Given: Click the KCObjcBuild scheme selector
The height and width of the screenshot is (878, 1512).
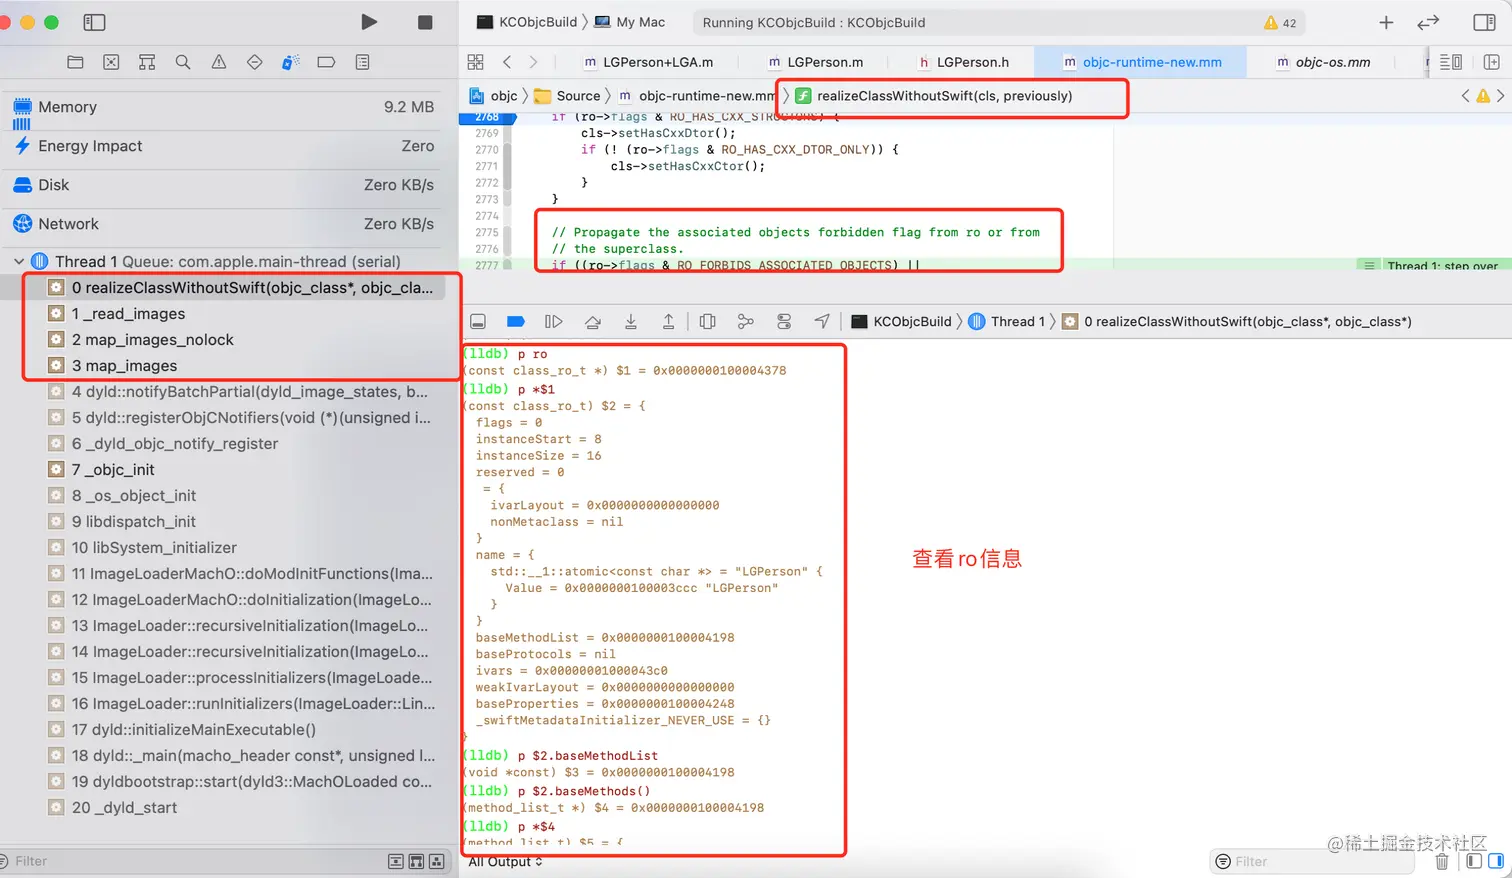Looking at the screenshot, I should click(527, 22).
